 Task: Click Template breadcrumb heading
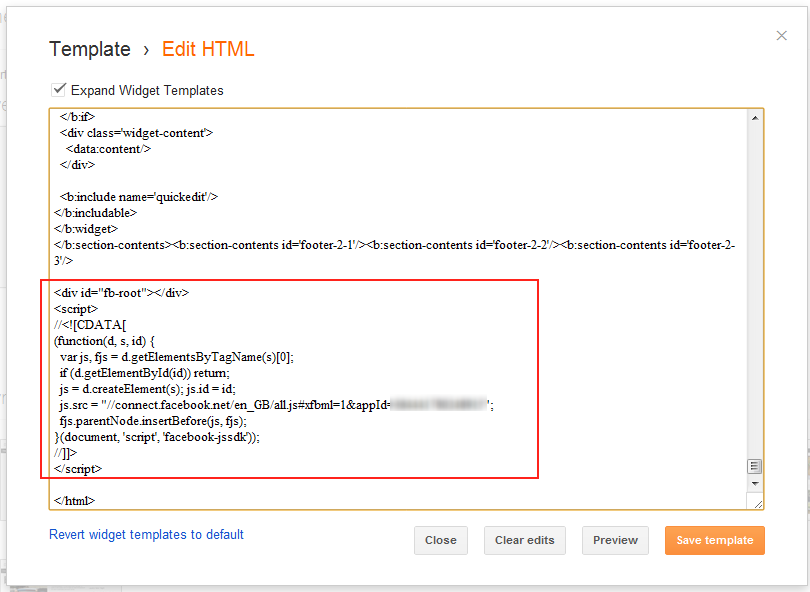(90, 50)
